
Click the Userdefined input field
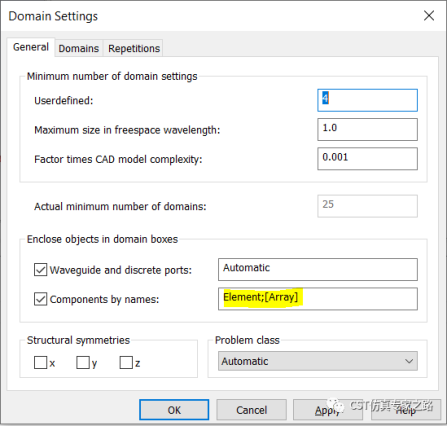click(x=367, y=100)
